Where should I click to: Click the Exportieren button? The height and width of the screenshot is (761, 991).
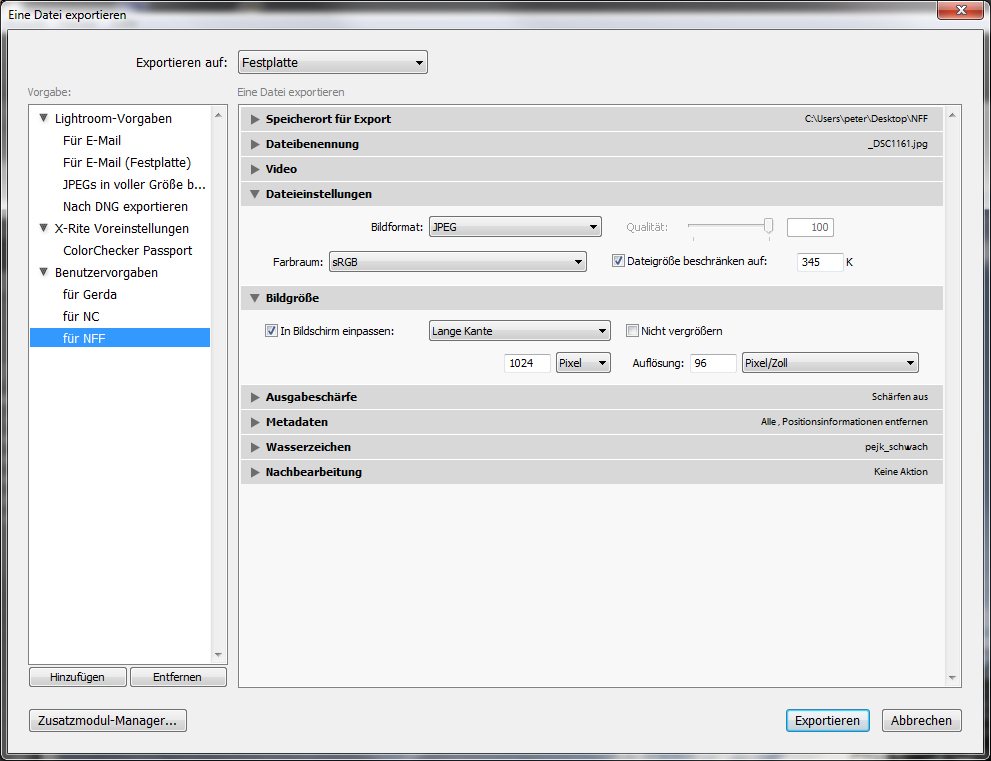[x=827, y=721]
